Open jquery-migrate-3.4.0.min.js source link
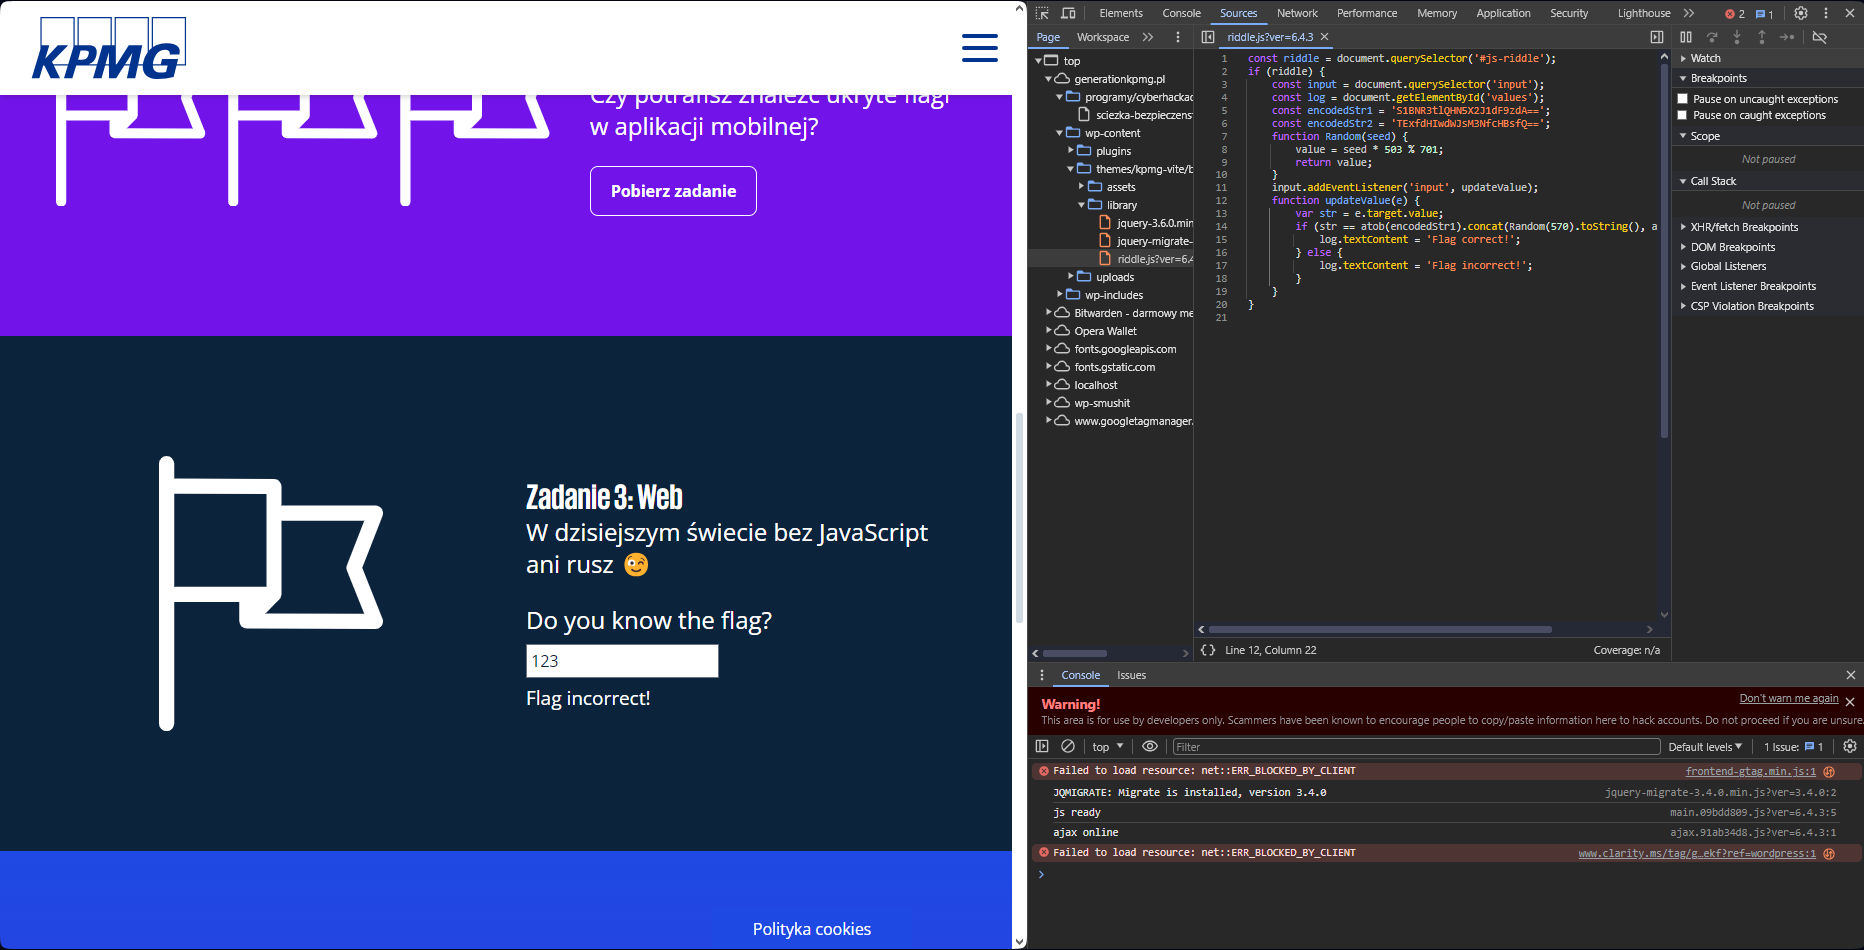Screen dimensions: 1864x950 coord(1720,792)
